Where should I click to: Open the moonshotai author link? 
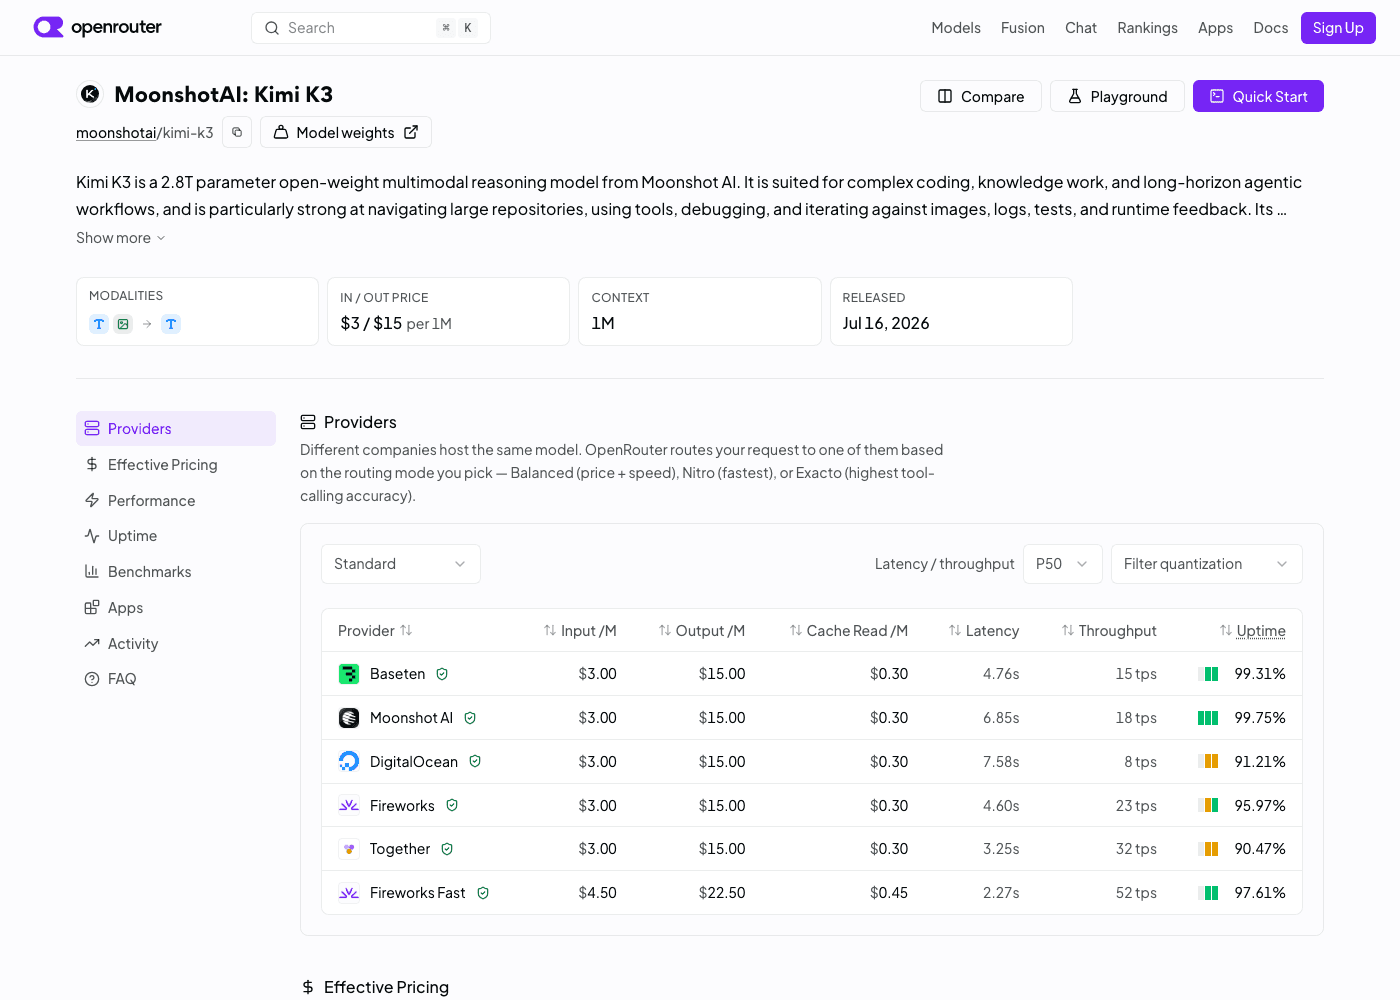(x=116, y=133)
